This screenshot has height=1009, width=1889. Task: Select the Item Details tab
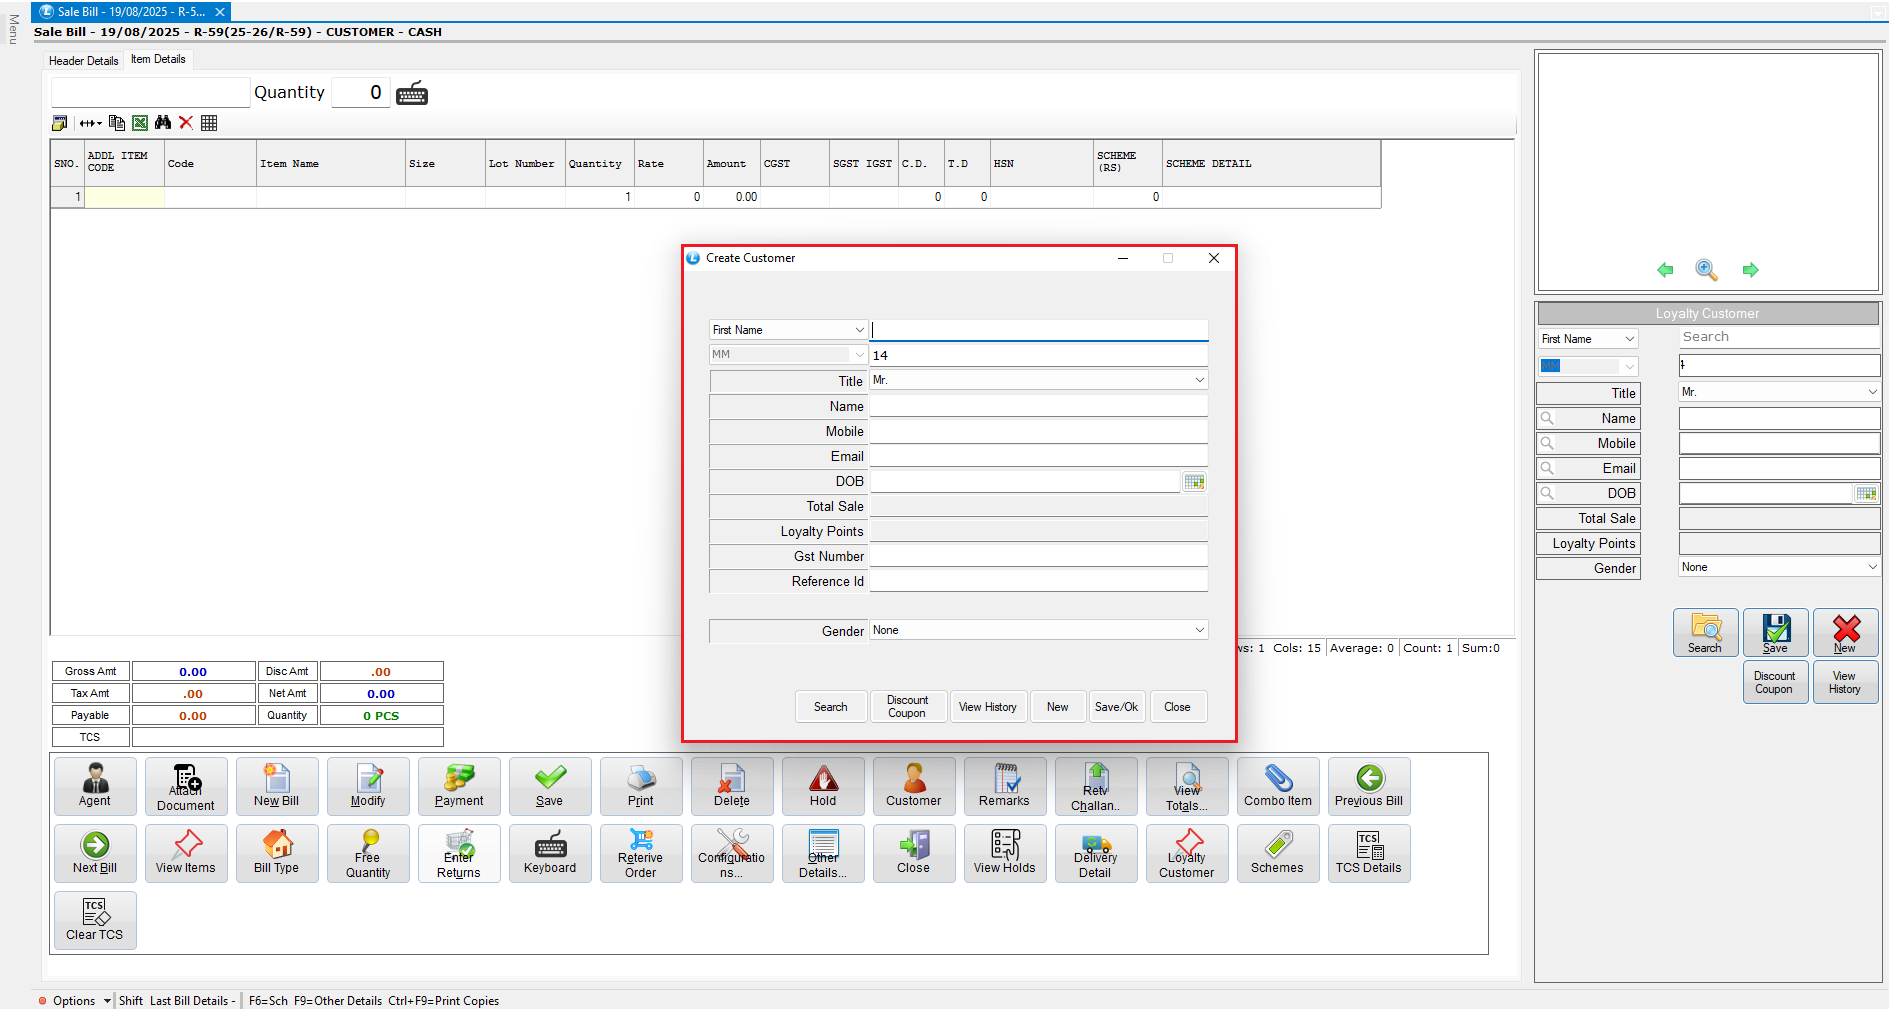pos(158,60)
